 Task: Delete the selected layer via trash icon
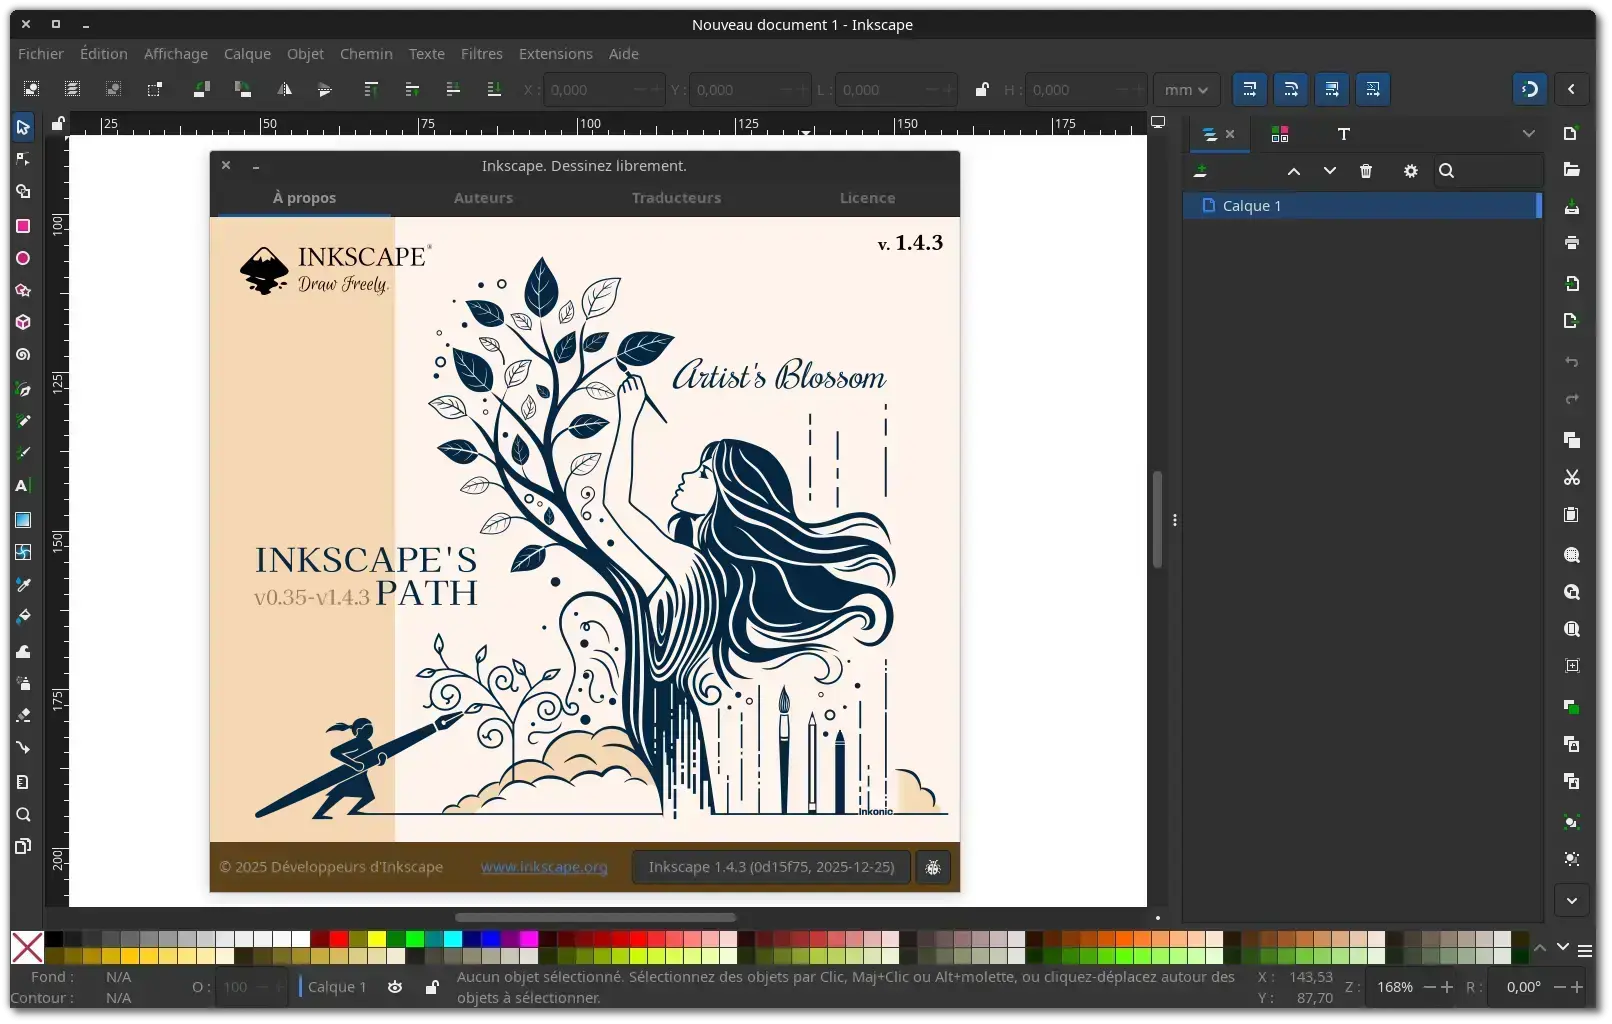1366,171
